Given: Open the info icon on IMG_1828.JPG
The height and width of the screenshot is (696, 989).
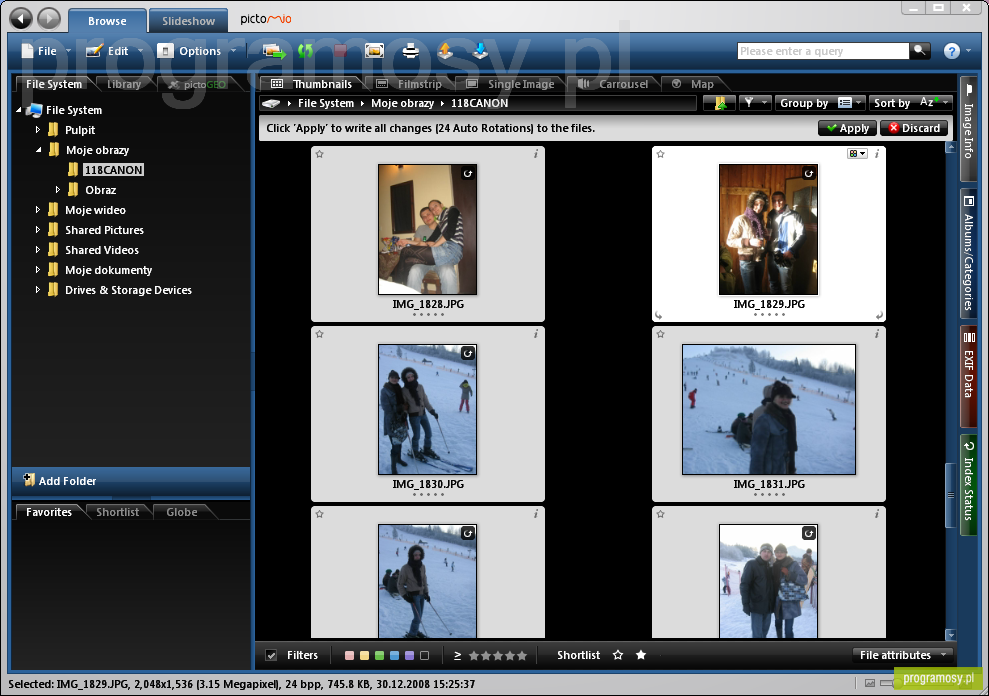Looking at the screenshot, I should tap(536, 154).
